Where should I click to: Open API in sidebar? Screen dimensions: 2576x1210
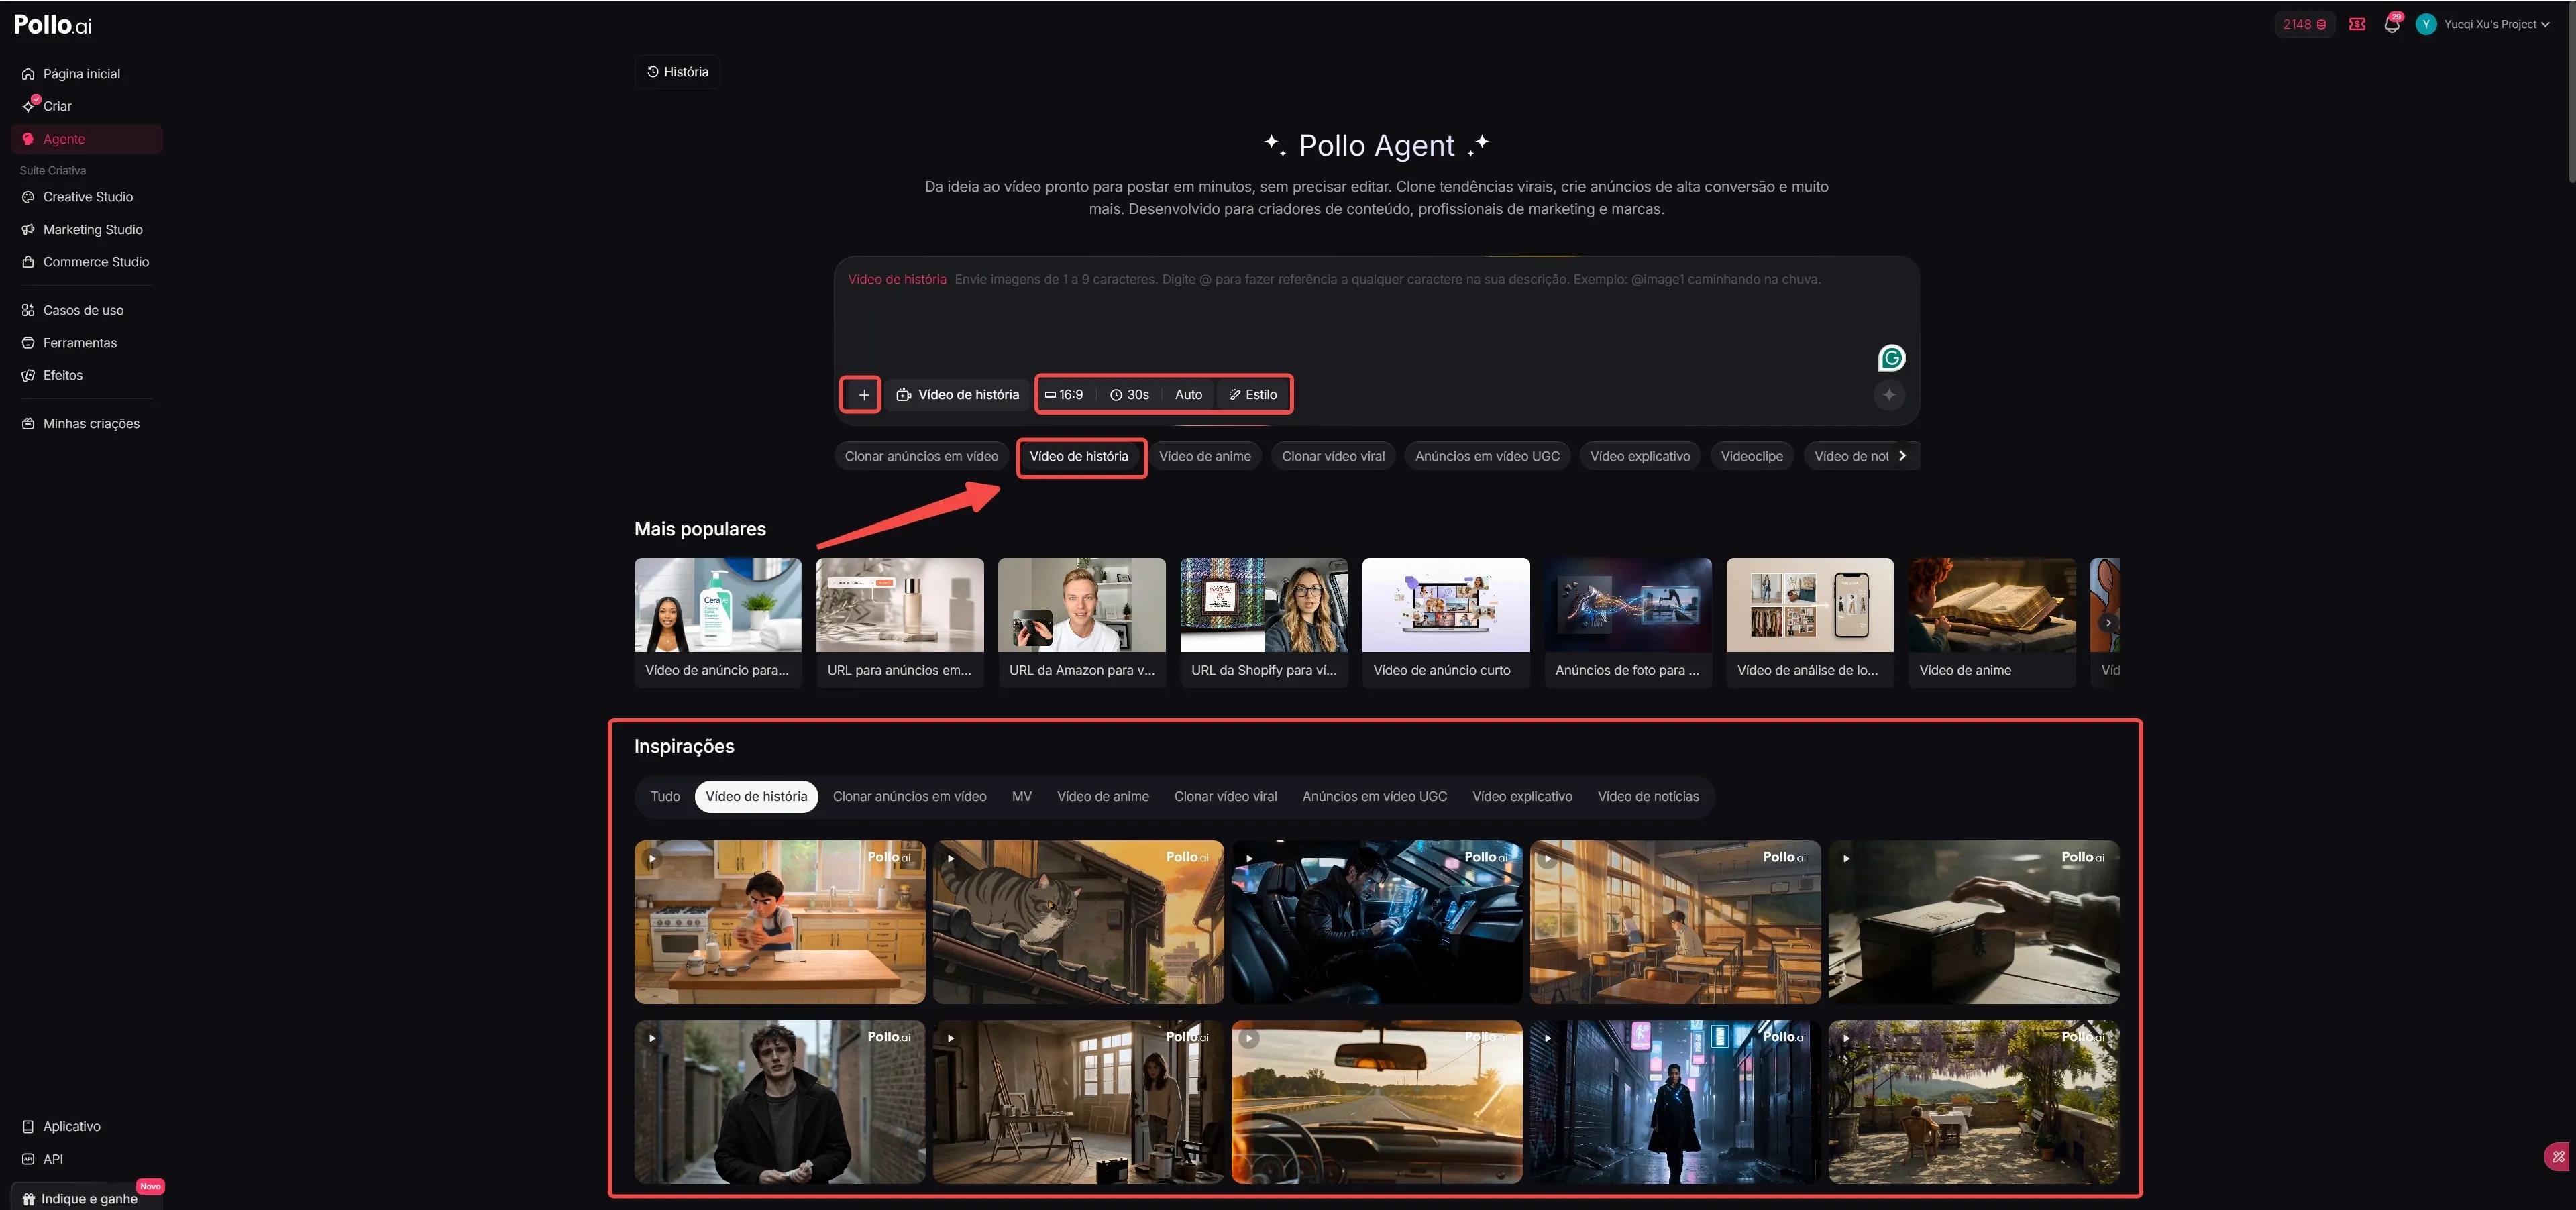[x=86, y=1159]
